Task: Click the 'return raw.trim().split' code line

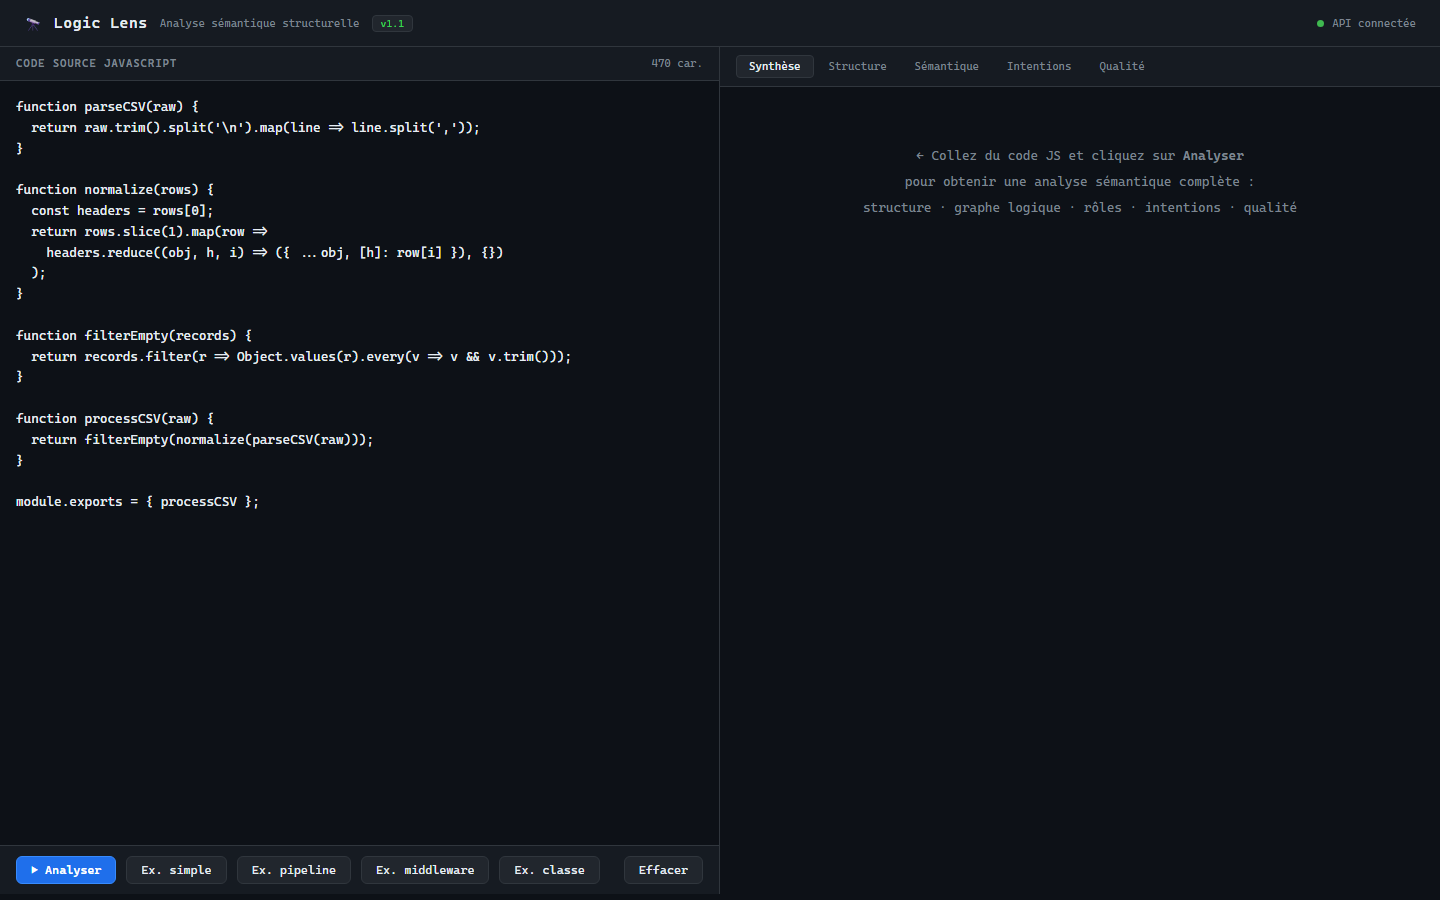Action: tap(255, 127)
